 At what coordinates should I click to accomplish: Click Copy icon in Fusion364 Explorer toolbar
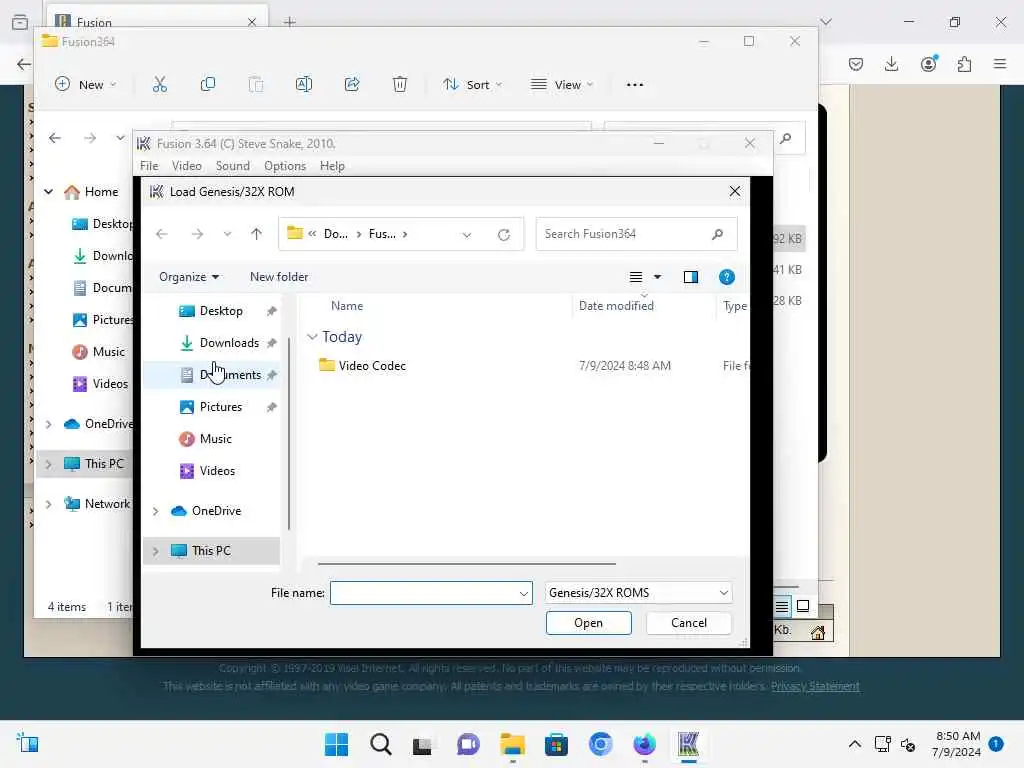click(208, 84)
